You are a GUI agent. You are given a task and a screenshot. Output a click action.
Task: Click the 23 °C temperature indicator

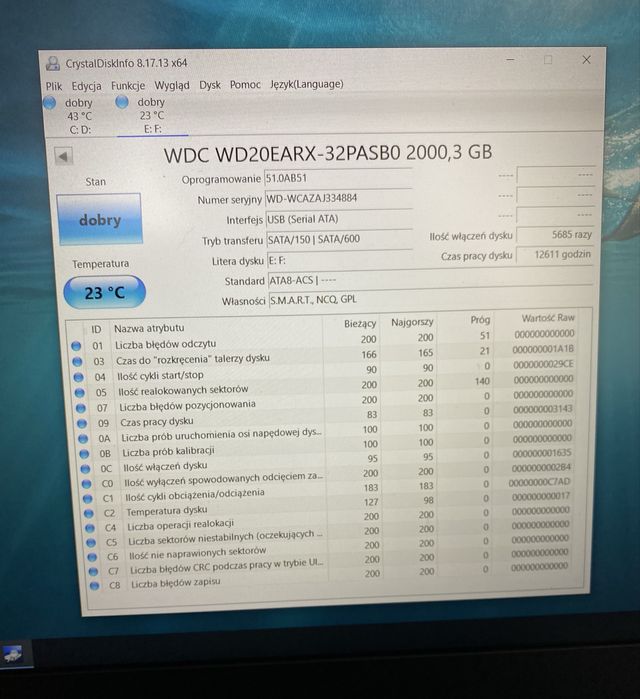105,292
